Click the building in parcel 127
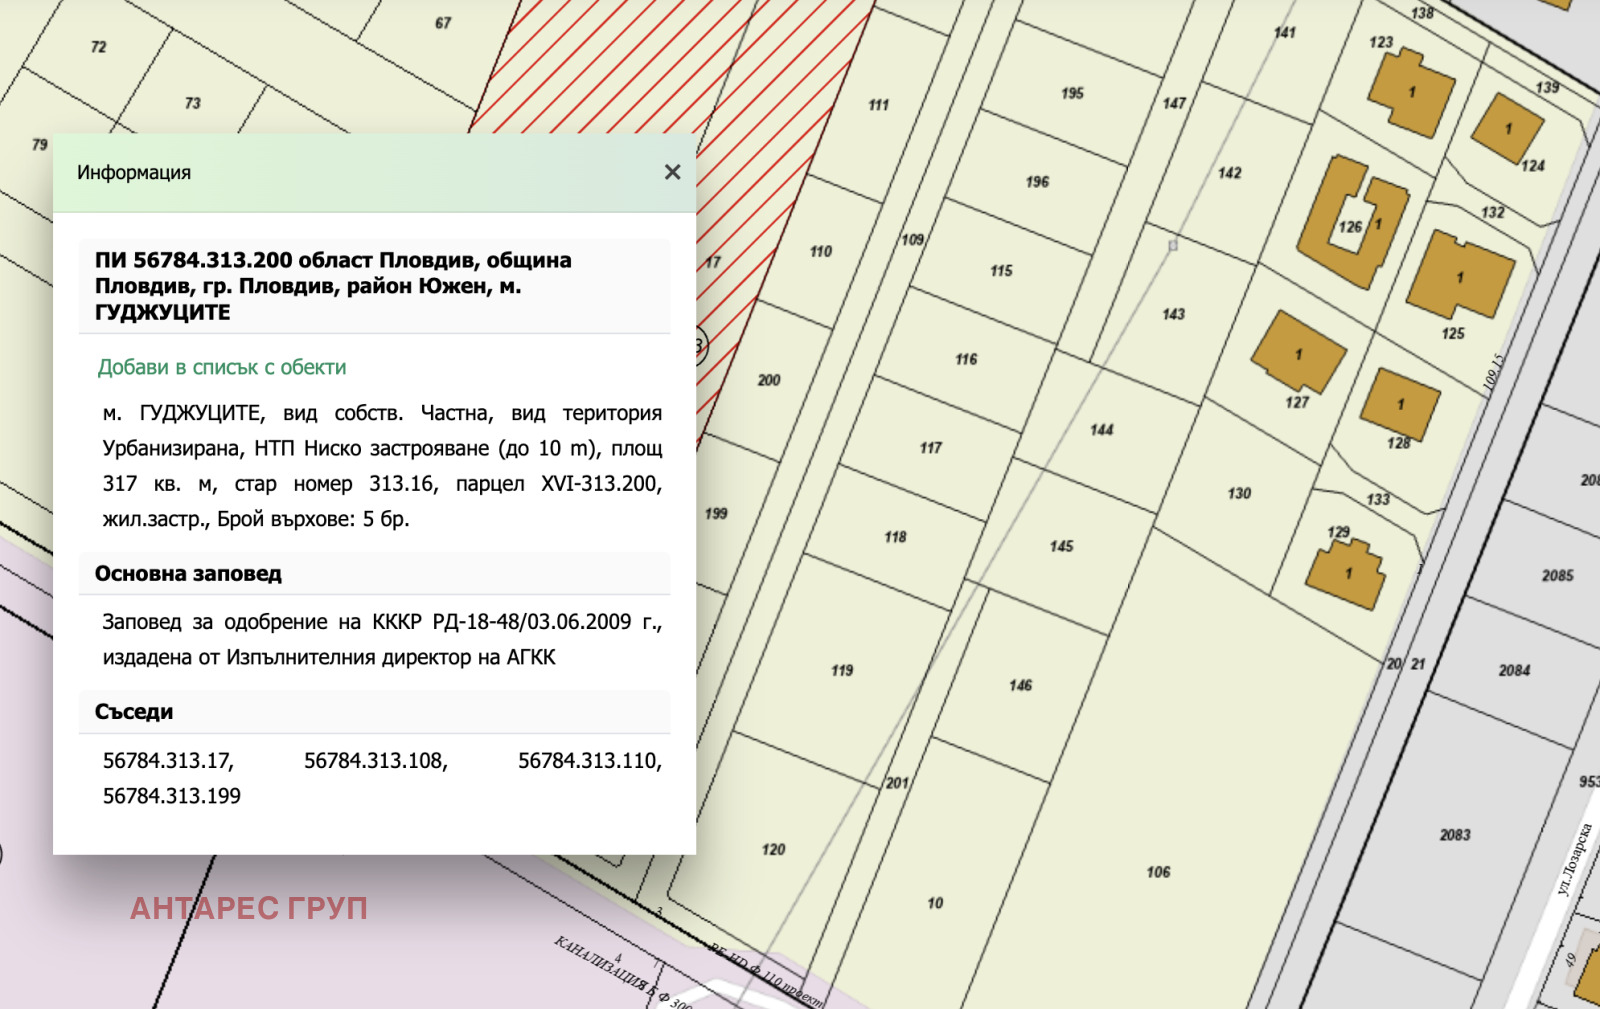1600x1009 pixels. click(1299, 352)
